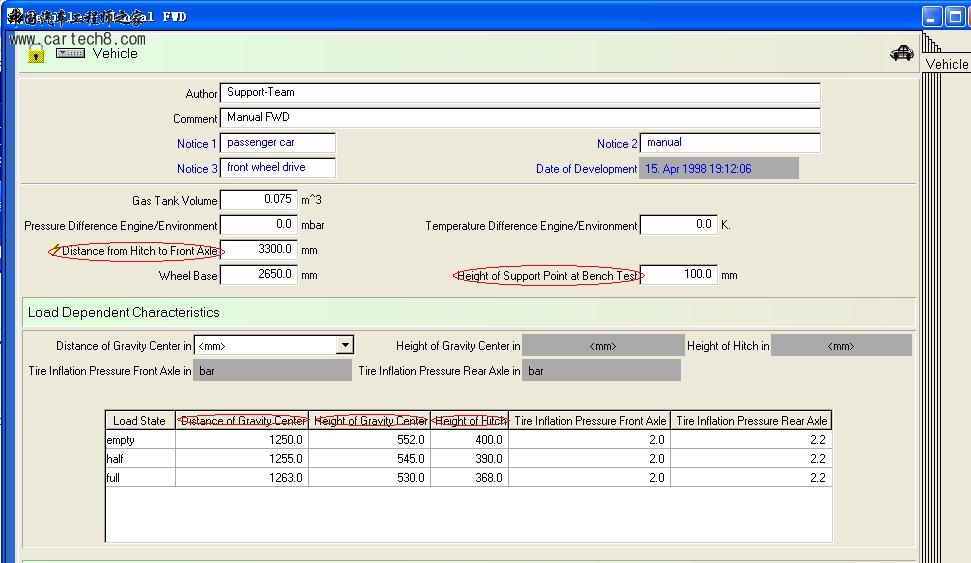This screenshot has width=971, height=563.
Task: Click the Distance of Gravity Center column header
Action: click(x=242, y=421)
